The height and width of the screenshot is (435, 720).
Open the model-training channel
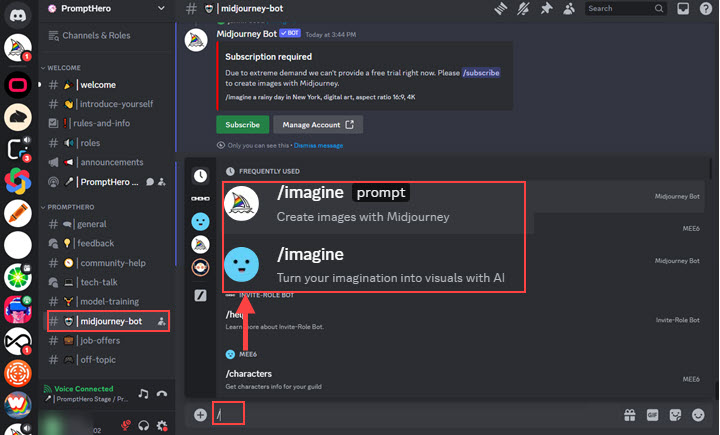(x=108, y=301)
